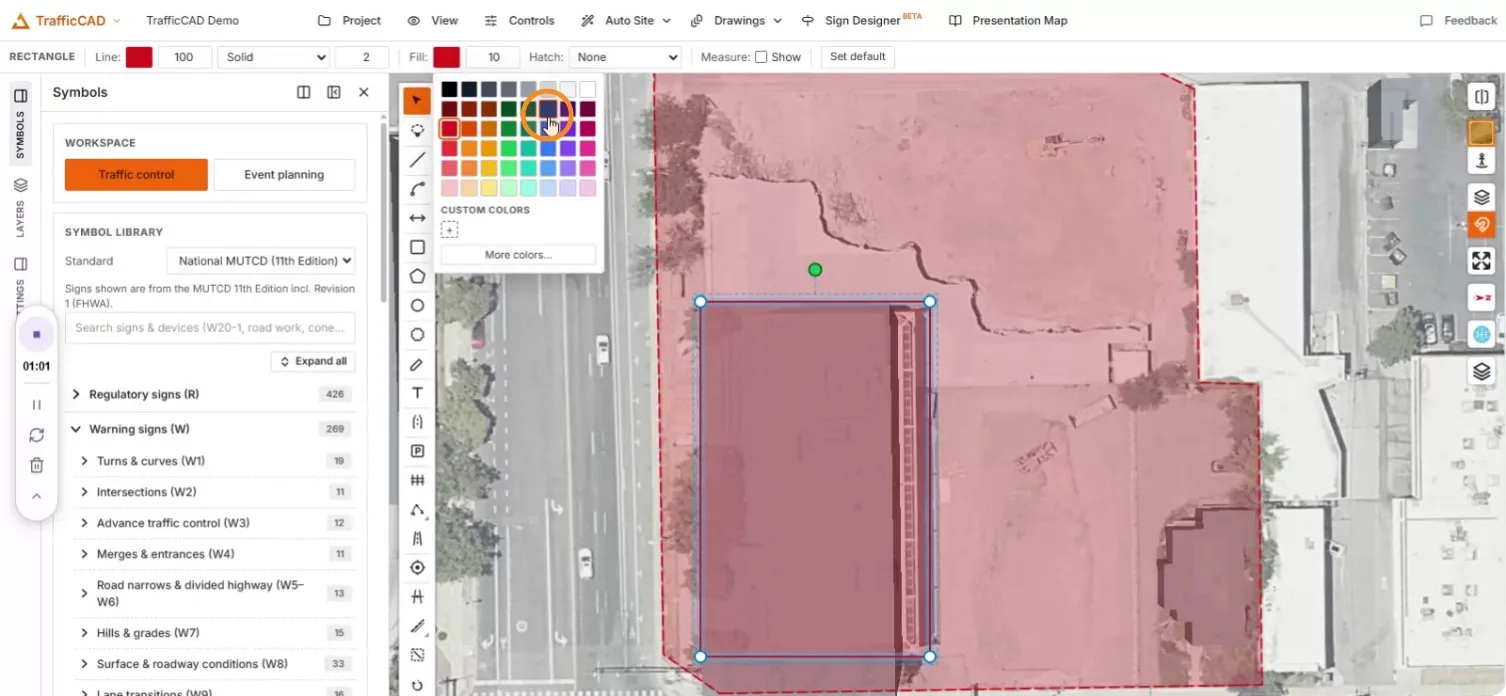
Task: Select the double-arrow dimension tool
Action: click(x=417, y=218)
